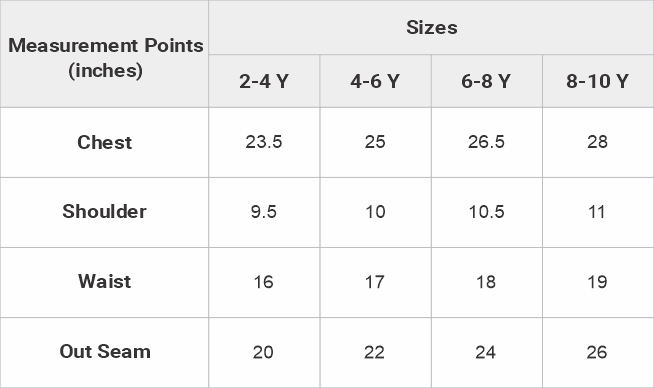Screen dimensions: 654x388
Task: Click the waist value 17
Action: coord(375,282)
